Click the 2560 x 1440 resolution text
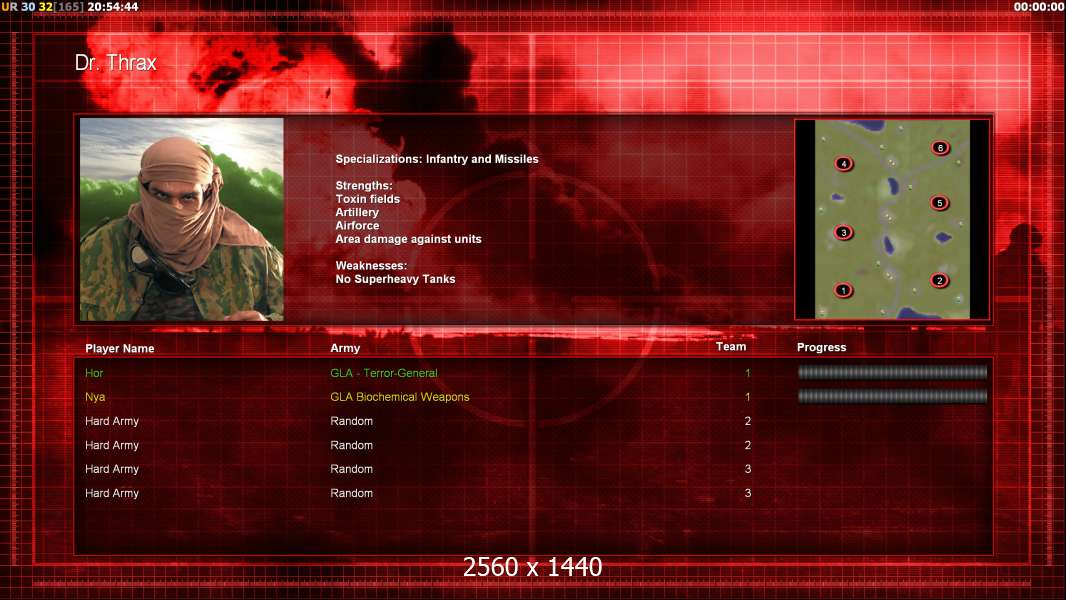This screenshot has width=1066, height=600. (532, 567)
